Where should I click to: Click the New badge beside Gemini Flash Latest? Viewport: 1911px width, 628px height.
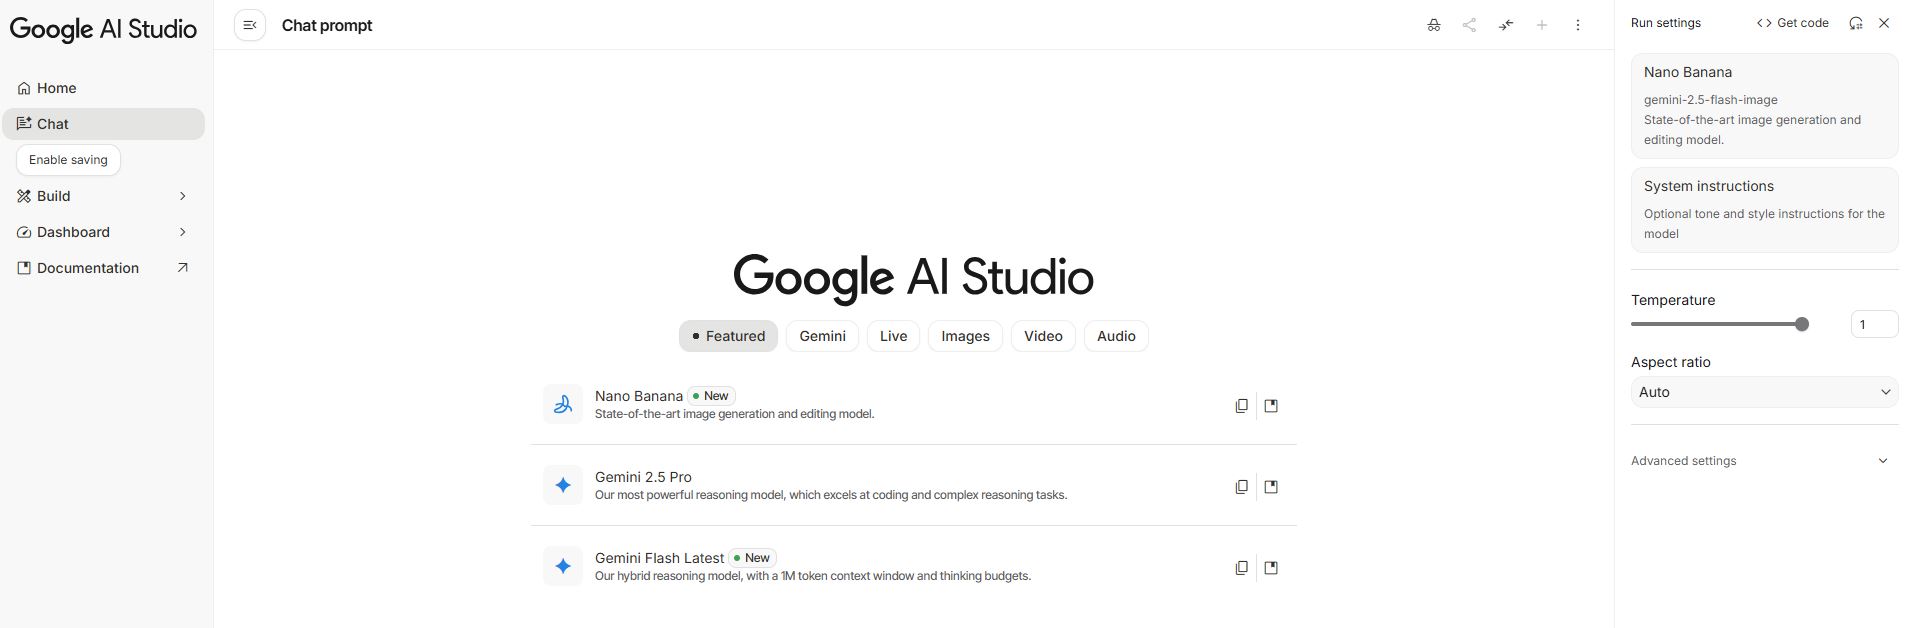pyautogui.click(x=752, y=558)
